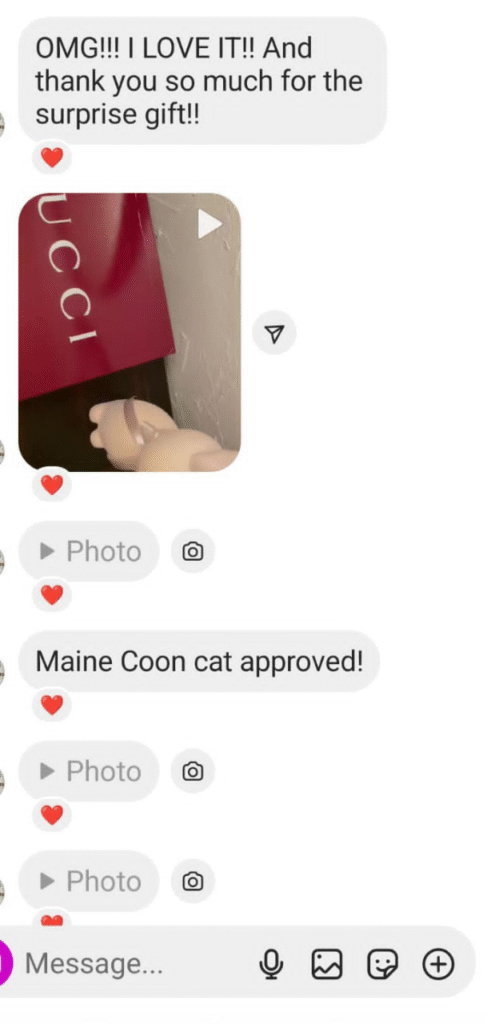The height and width of the screenshot is (1024, 487).
Task: Tap the microphone voice message icon
Action: pyautogui.click(x=271, y=964)
